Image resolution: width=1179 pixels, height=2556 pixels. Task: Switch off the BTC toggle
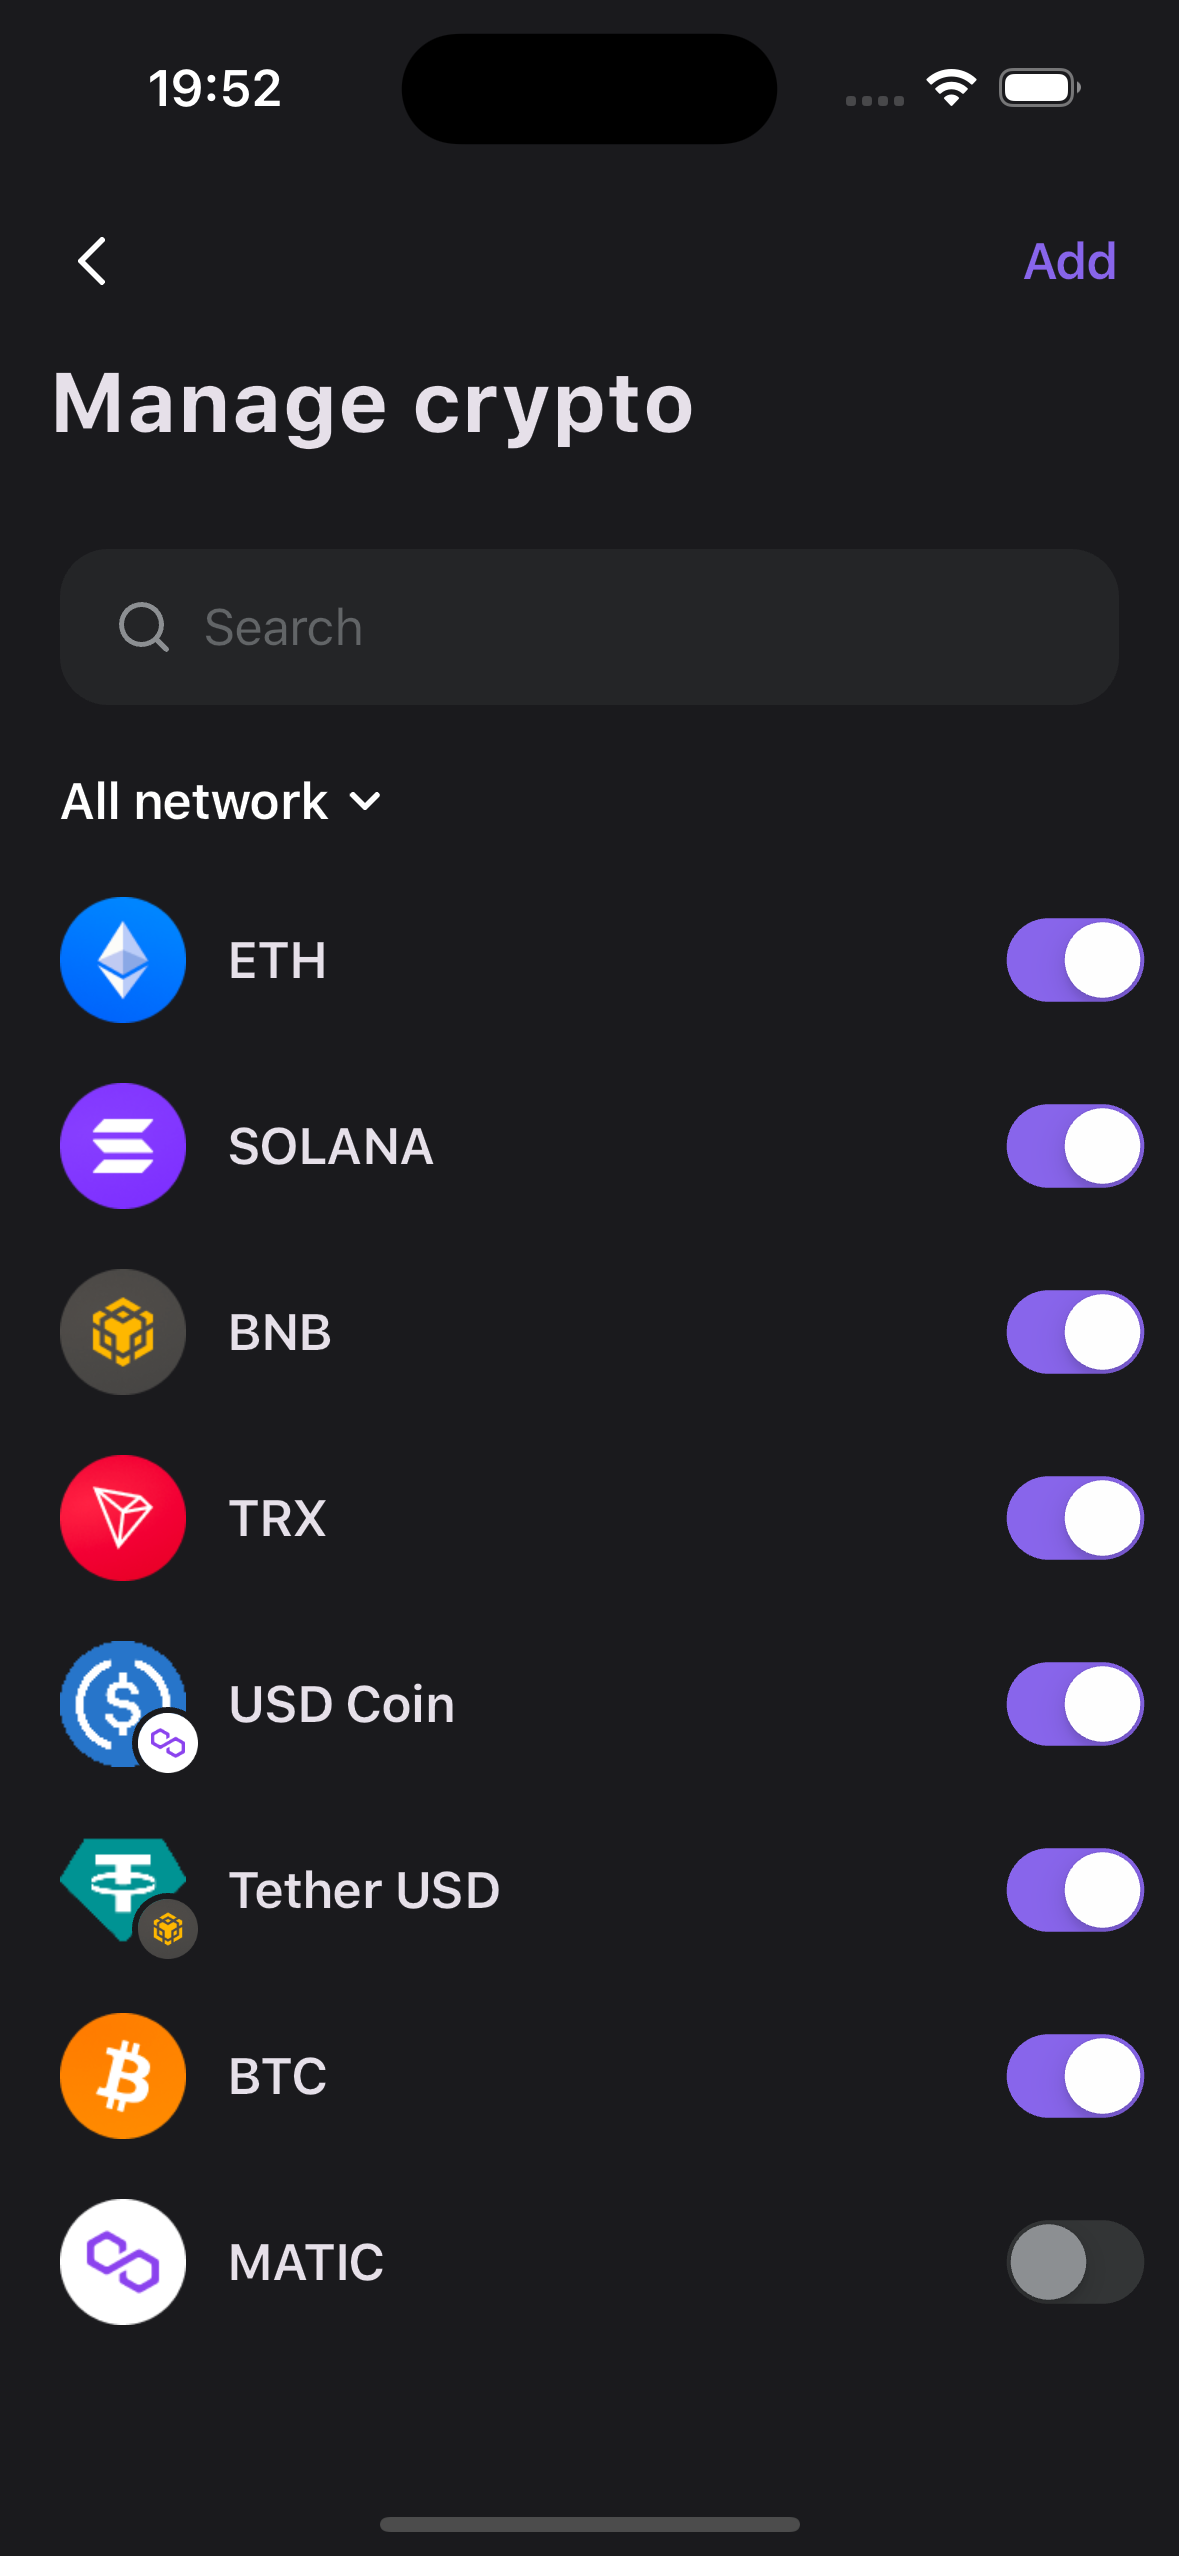click(1074, 2076)
